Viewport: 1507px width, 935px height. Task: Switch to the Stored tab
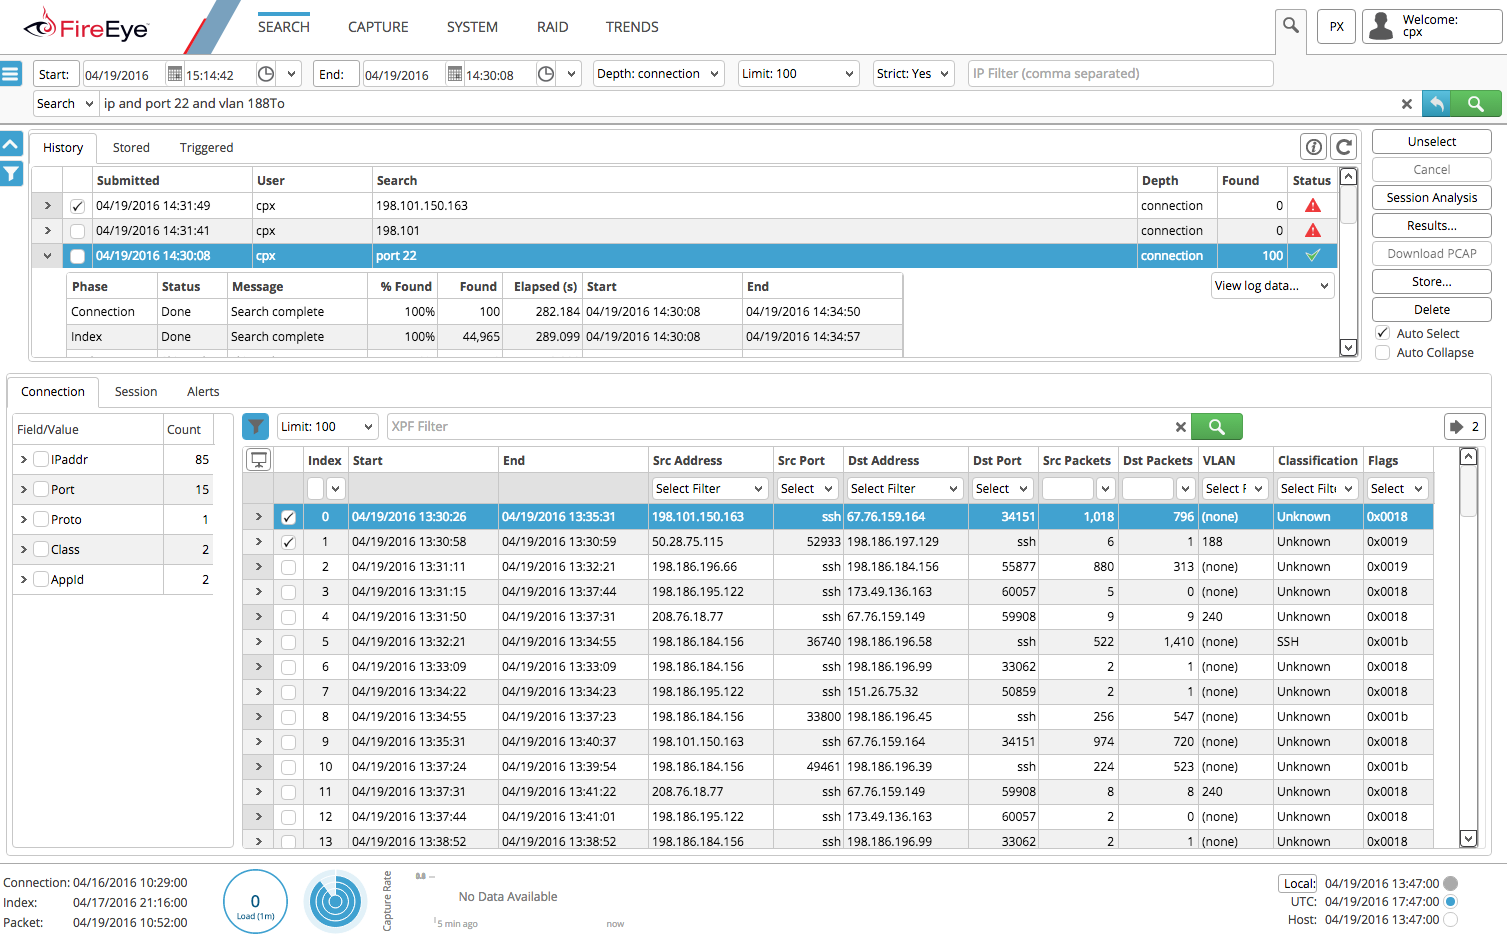(131, 148)
